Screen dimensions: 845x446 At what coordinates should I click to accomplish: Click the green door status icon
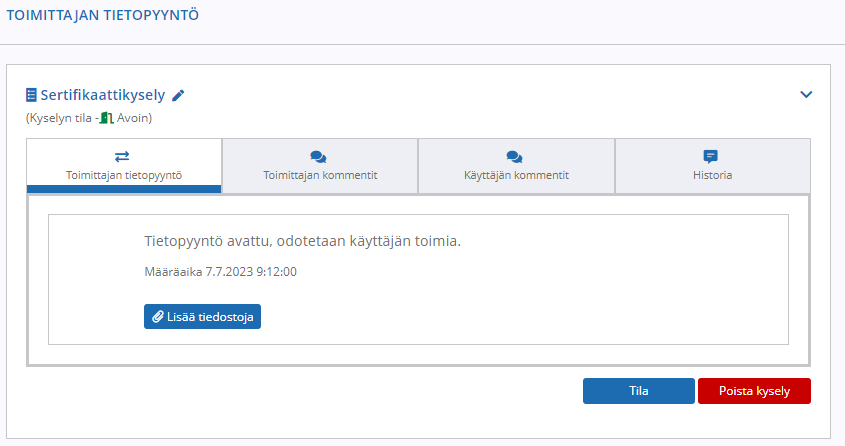click(107, 118)
